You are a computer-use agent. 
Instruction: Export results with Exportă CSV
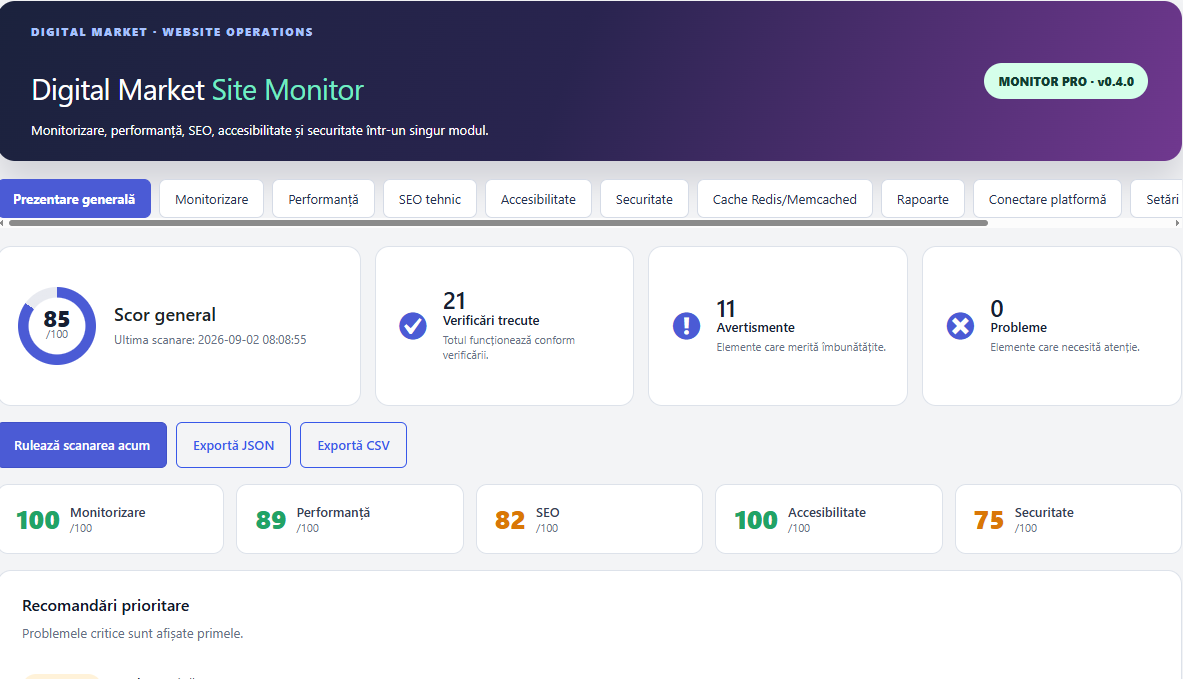354,445
